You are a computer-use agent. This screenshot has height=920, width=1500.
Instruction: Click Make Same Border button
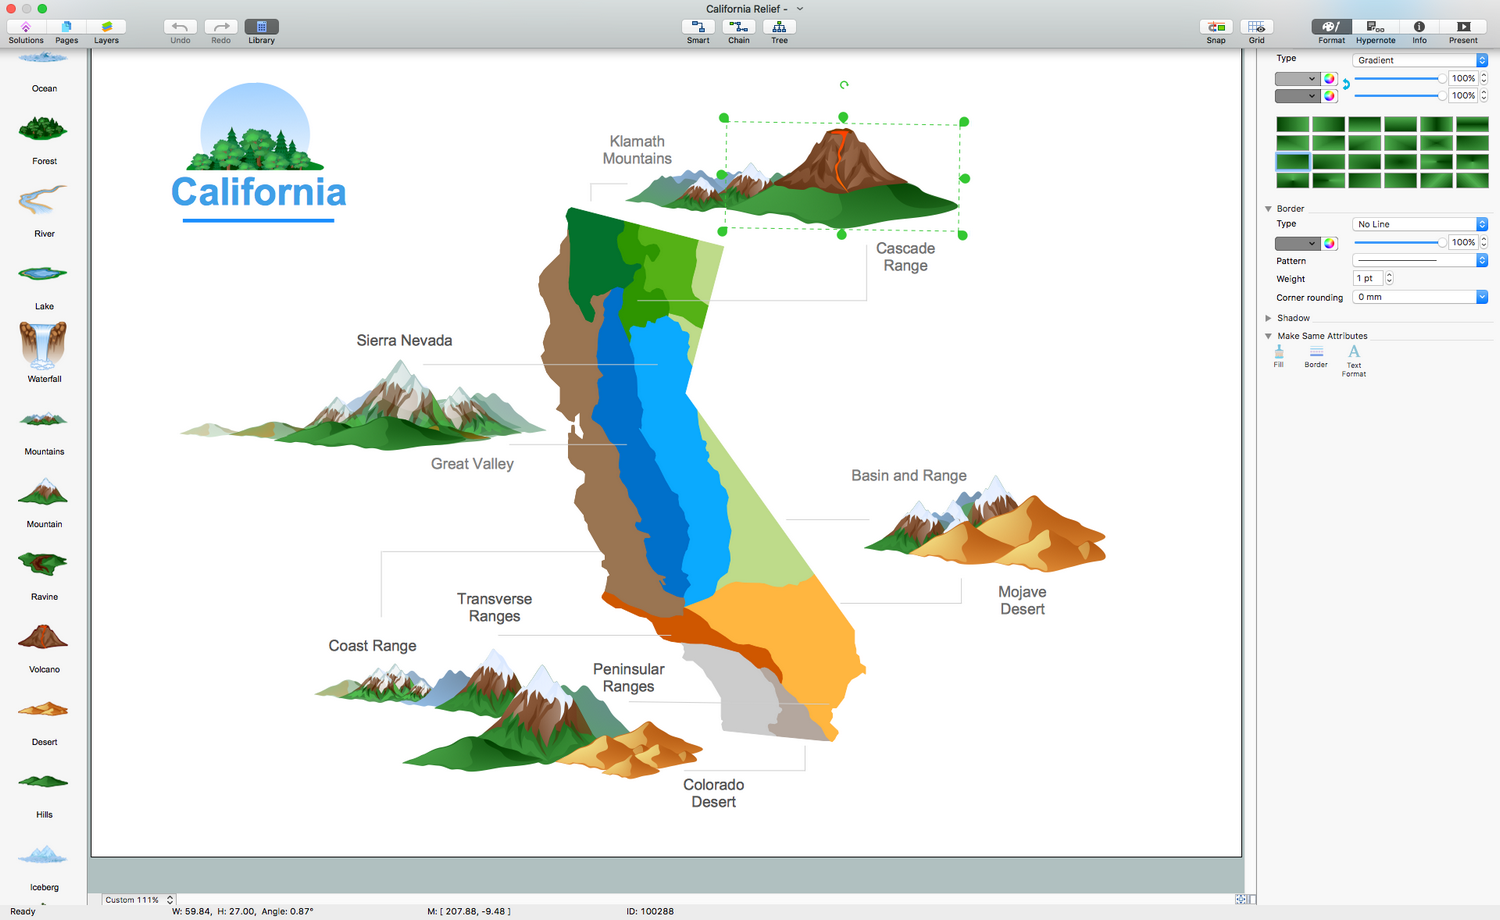click(x=1316, y=356)
